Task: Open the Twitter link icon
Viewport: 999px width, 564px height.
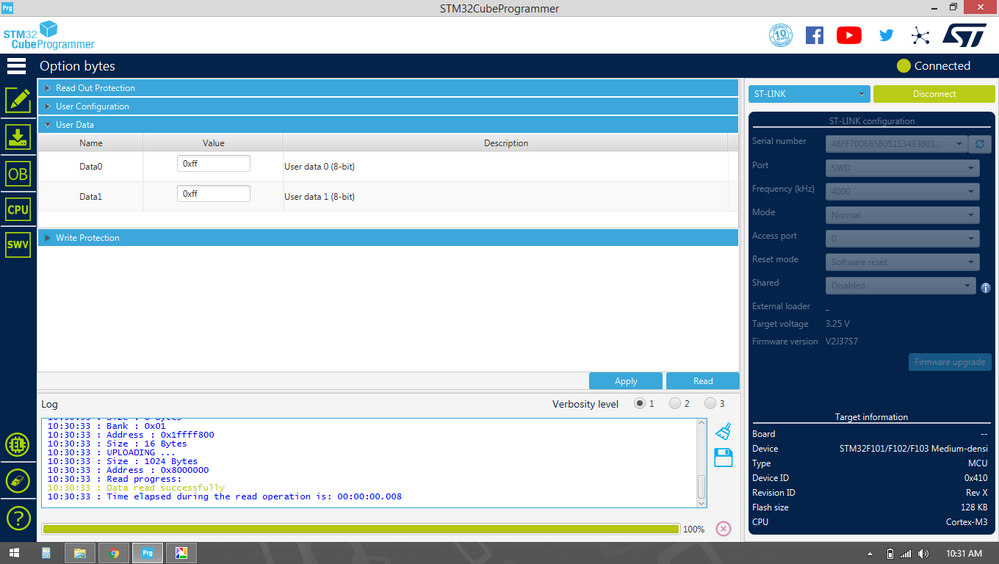Action: click(886, 35)
